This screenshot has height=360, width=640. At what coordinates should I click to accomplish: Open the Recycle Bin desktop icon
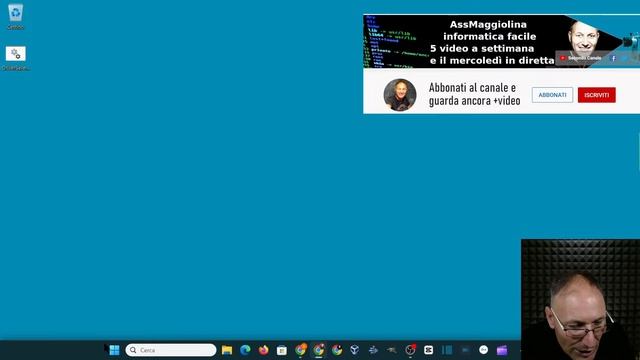point(16,16)
